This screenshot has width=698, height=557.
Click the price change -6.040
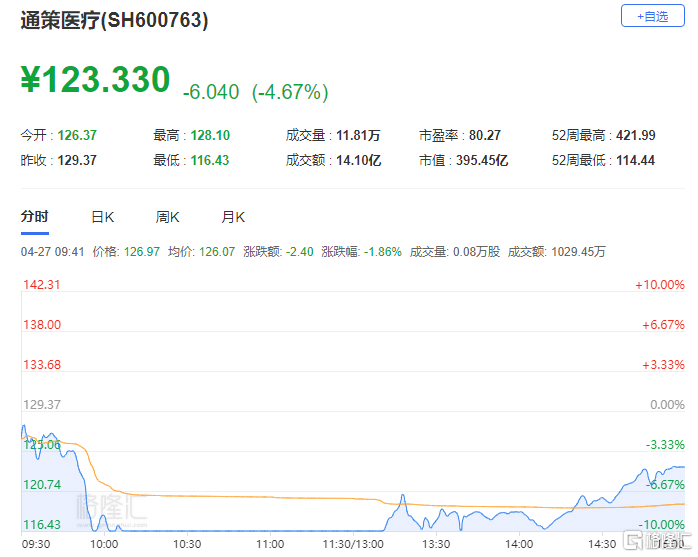[x=211, y=92]
